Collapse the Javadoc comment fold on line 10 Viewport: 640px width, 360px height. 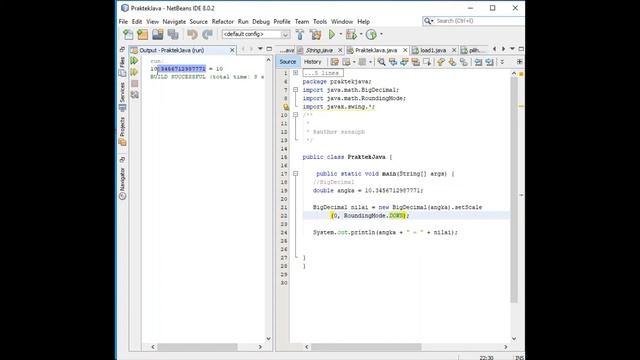tap(296, 115)
